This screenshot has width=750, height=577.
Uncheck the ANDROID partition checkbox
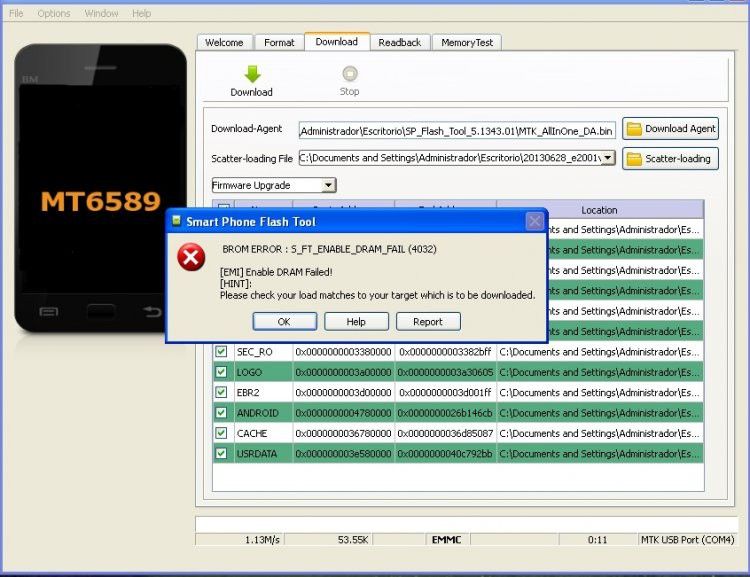(x=221, y=412)
